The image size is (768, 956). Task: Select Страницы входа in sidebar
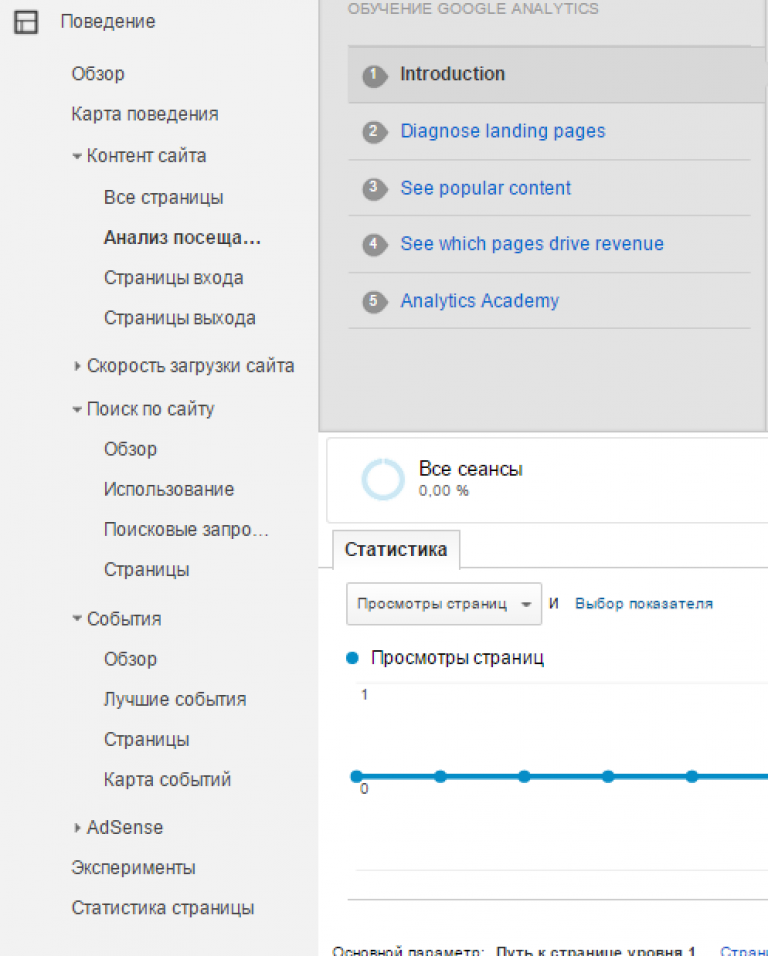(x=173, y=278)
